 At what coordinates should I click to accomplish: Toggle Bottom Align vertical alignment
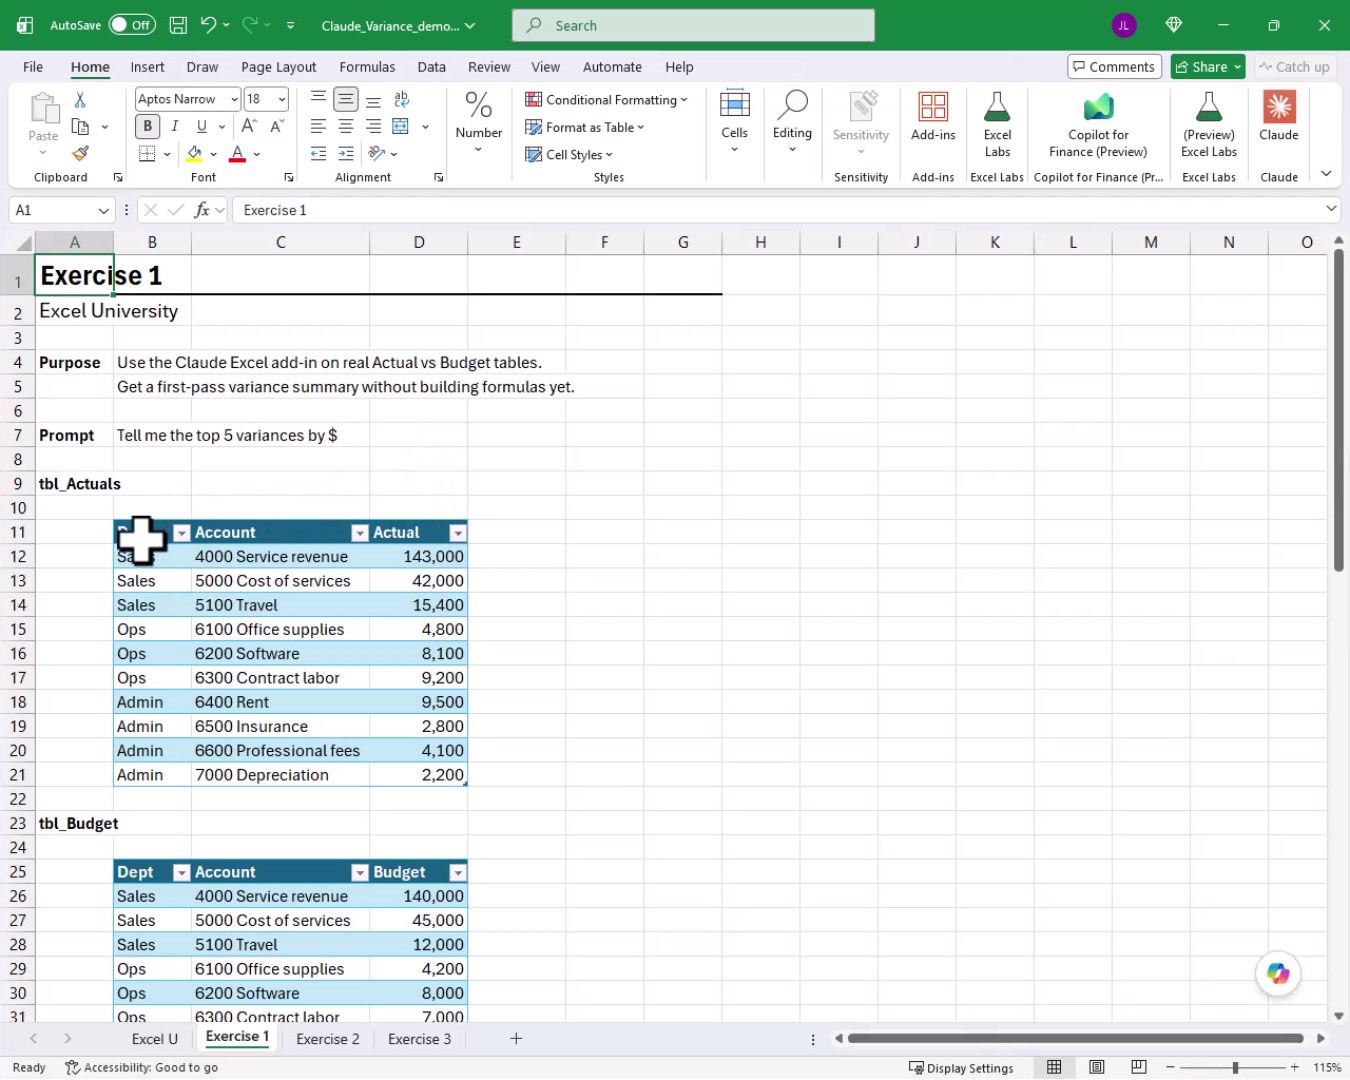click(373, 99)
